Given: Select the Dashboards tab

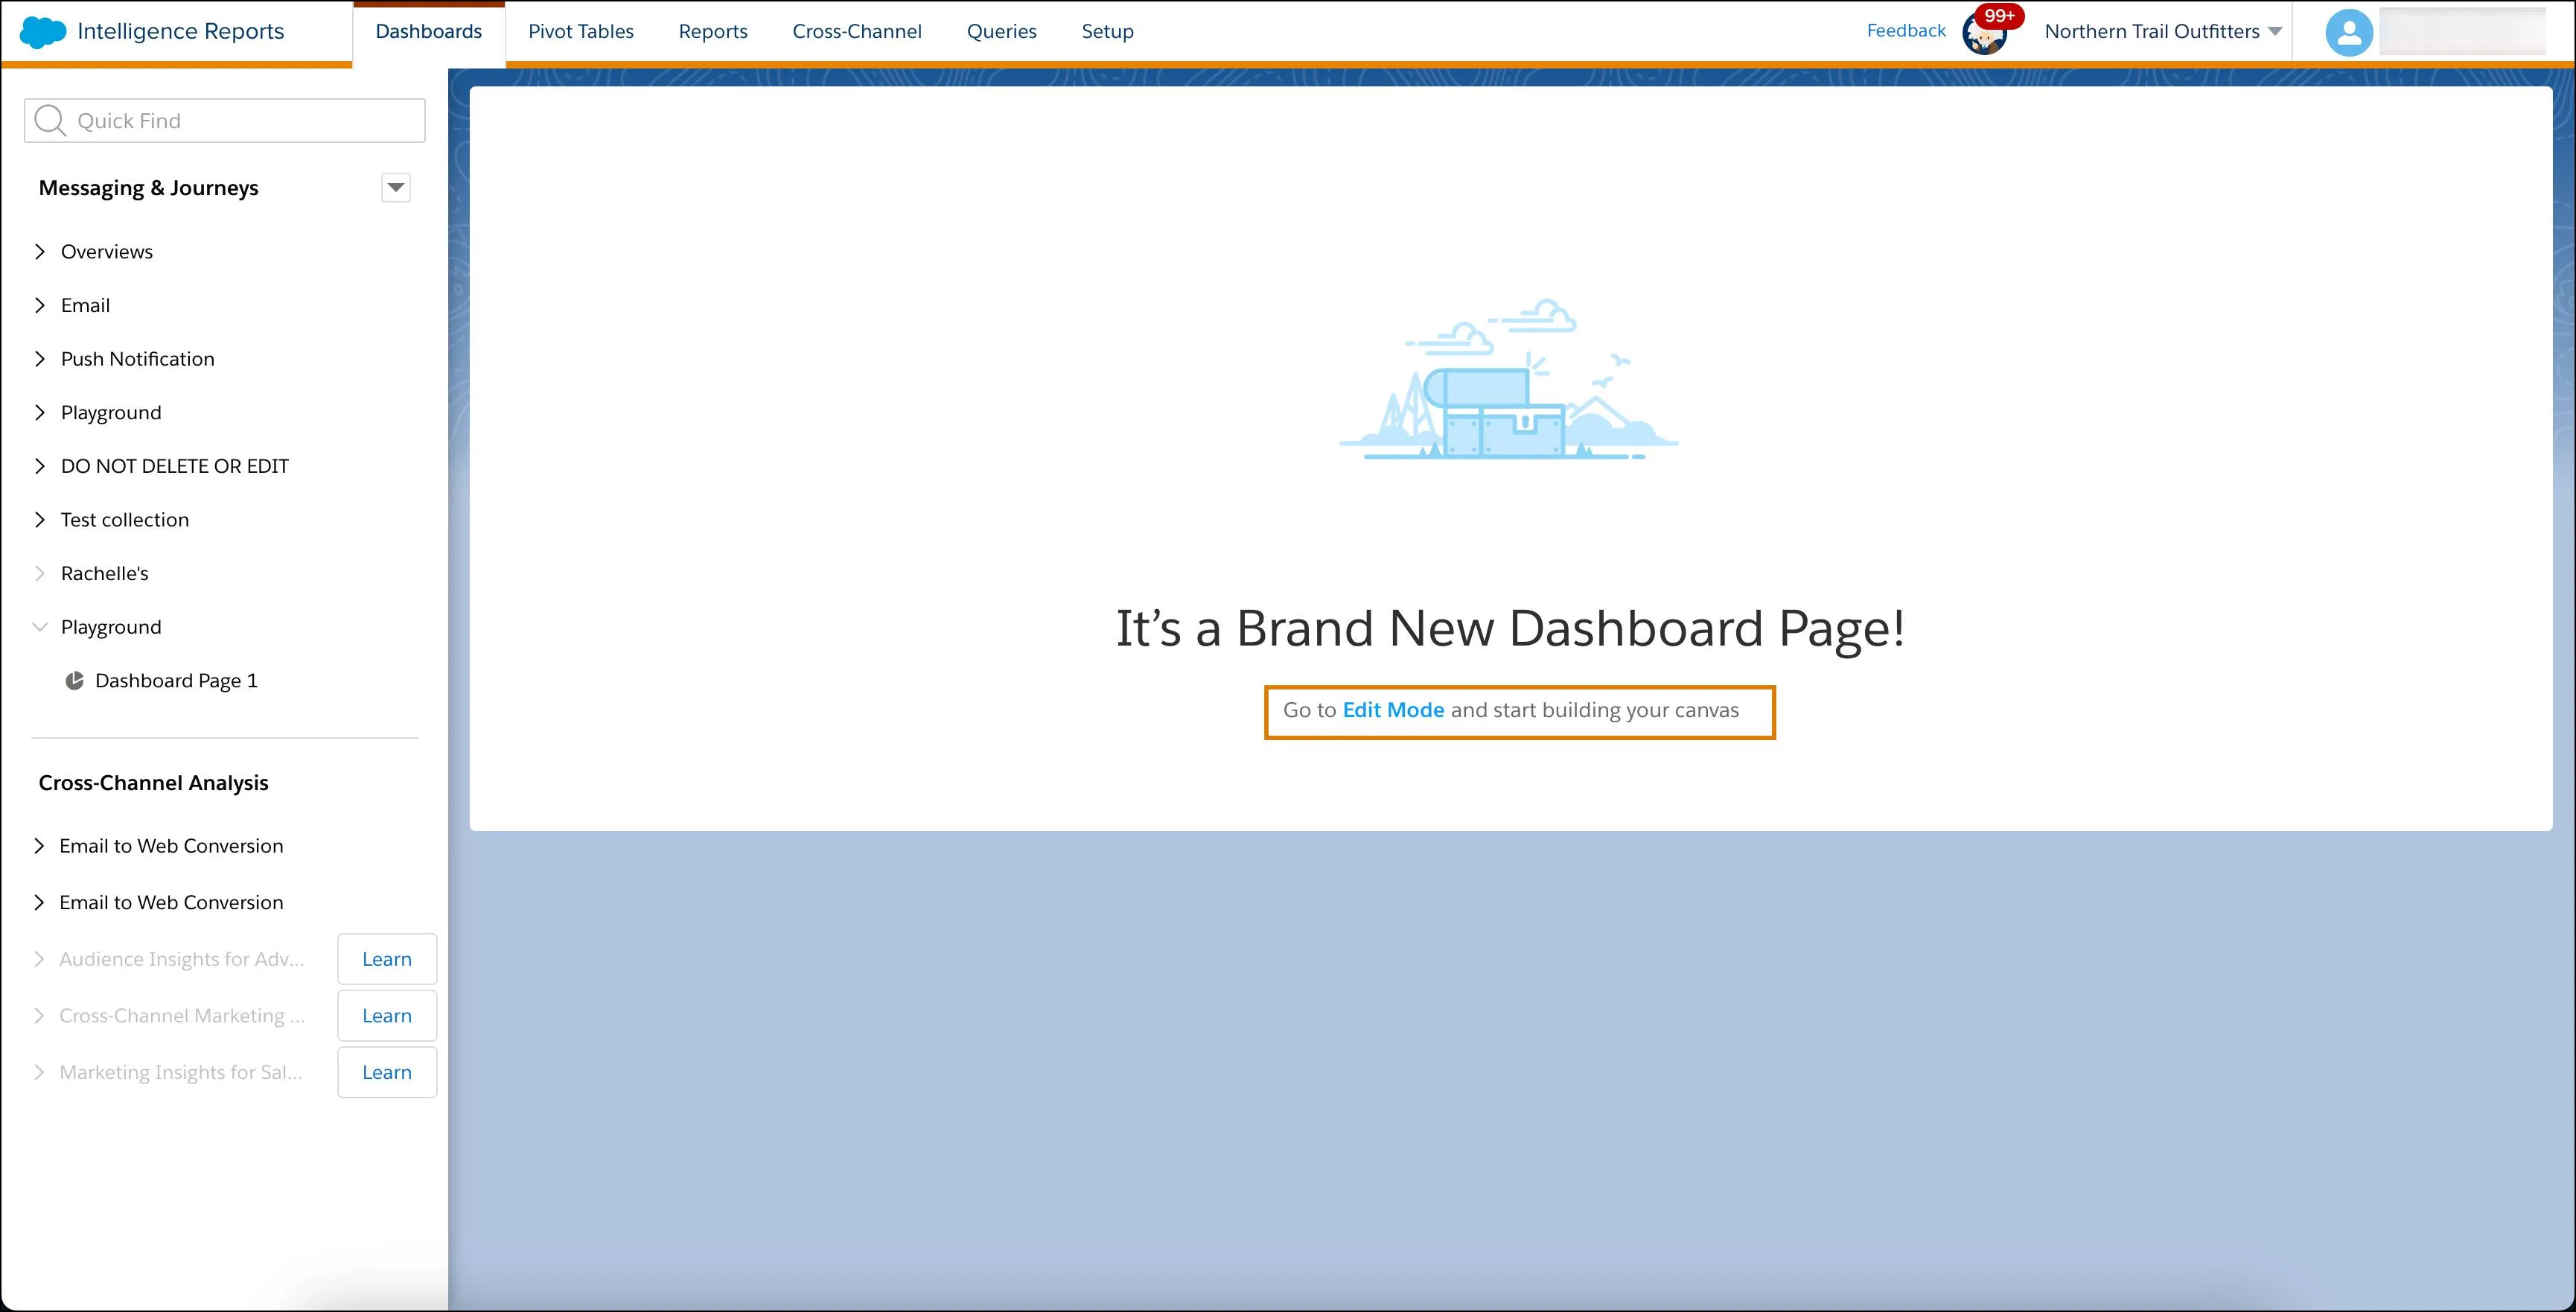Looking at the screenshot, I should [x=428, y=30].
